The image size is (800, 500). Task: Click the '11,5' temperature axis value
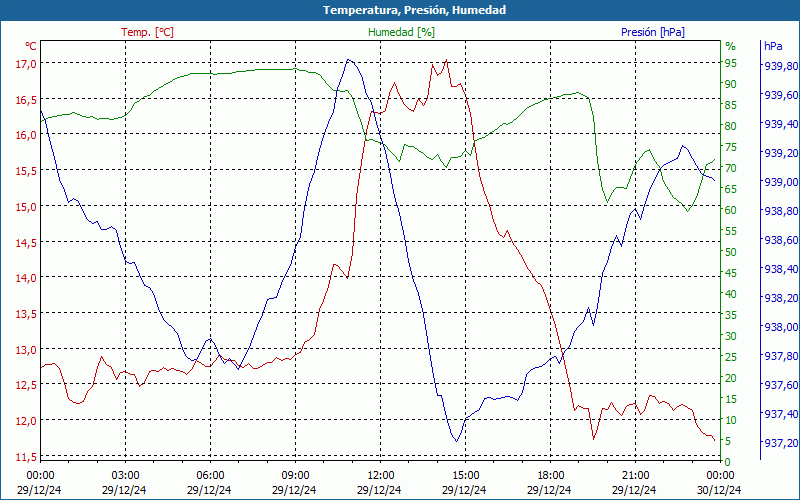[26, 457]
